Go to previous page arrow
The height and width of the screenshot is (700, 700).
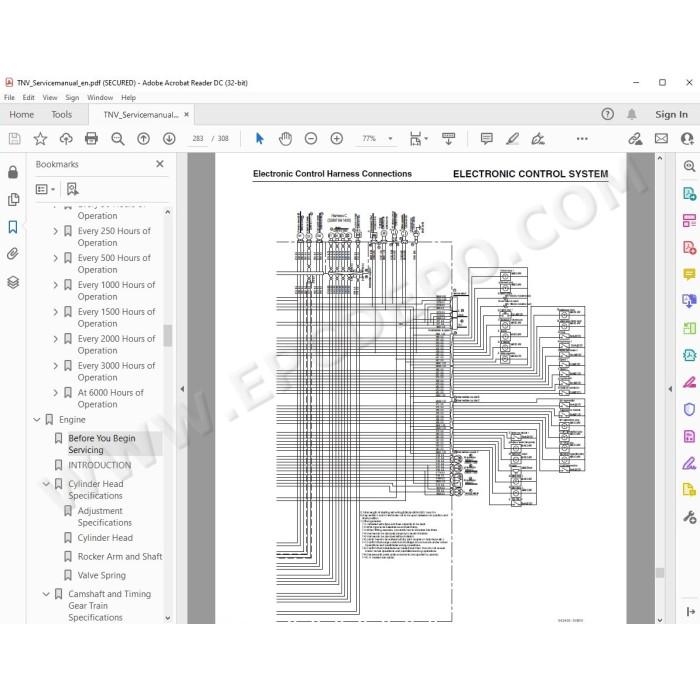pos(143,139)
